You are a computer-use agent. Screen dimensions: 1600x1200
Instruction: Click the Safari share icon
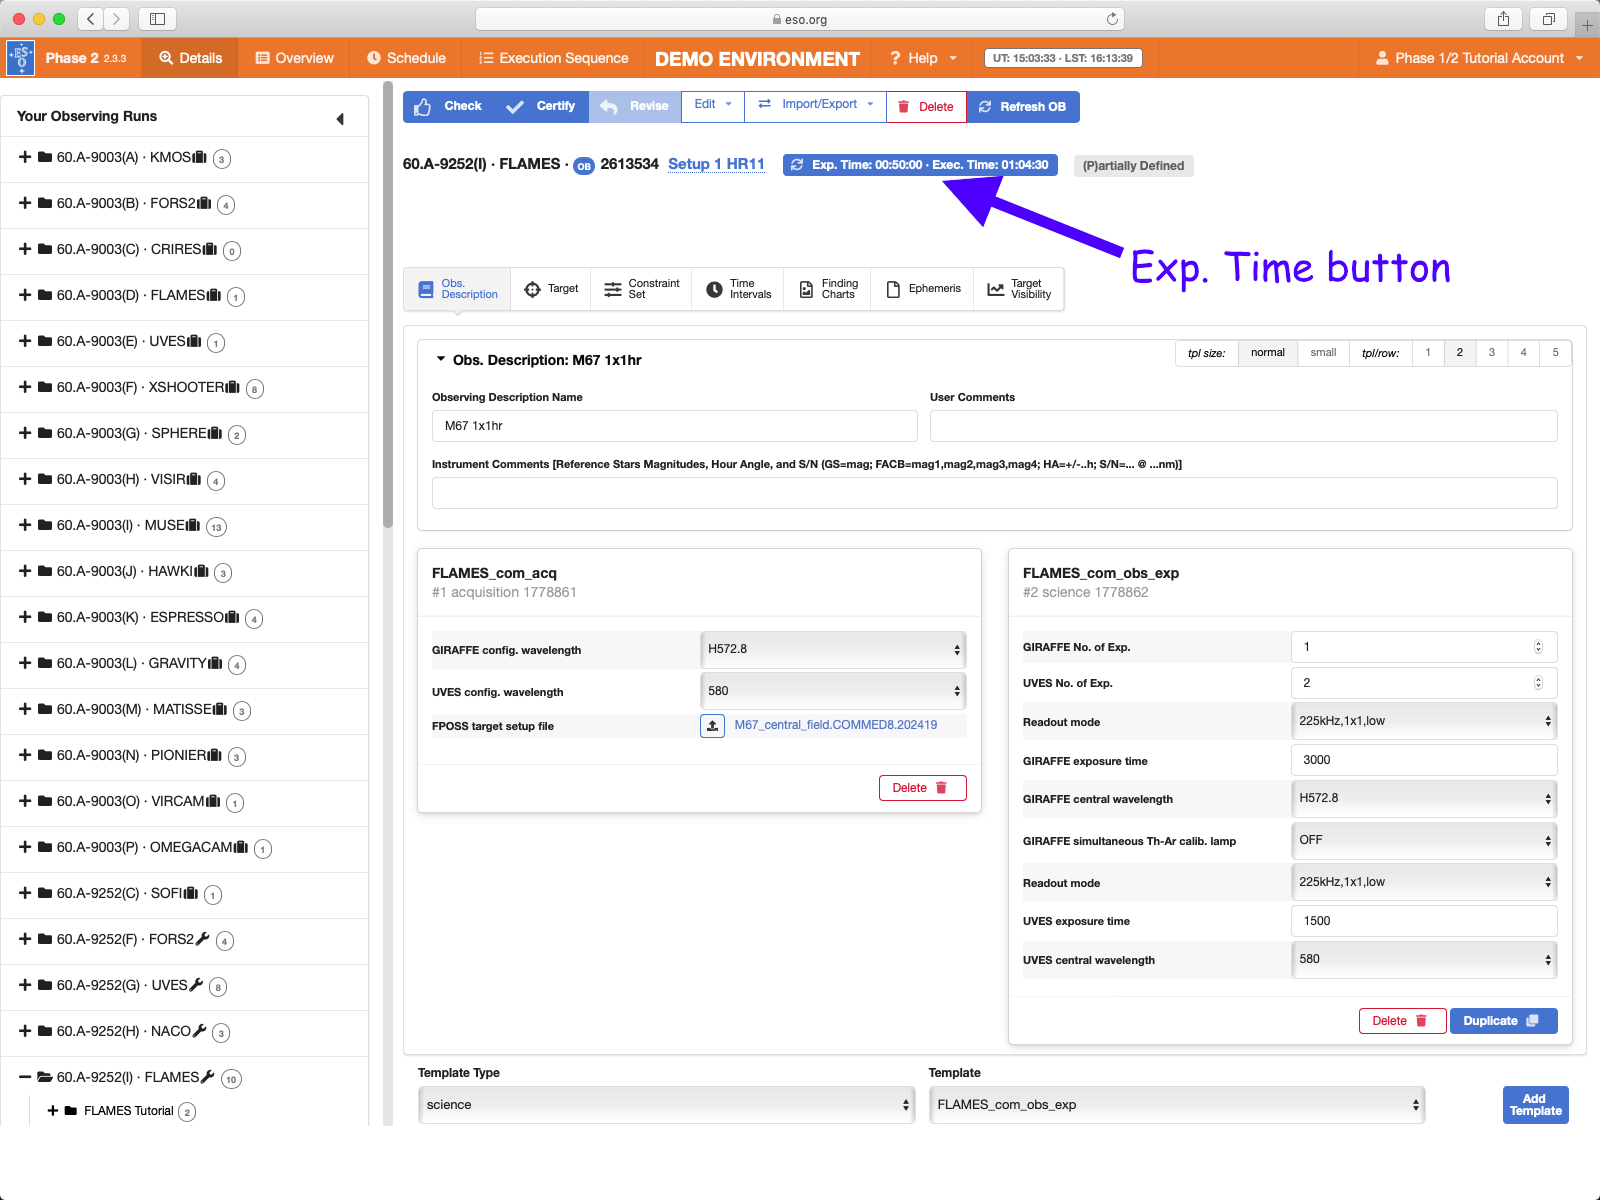1503,19
